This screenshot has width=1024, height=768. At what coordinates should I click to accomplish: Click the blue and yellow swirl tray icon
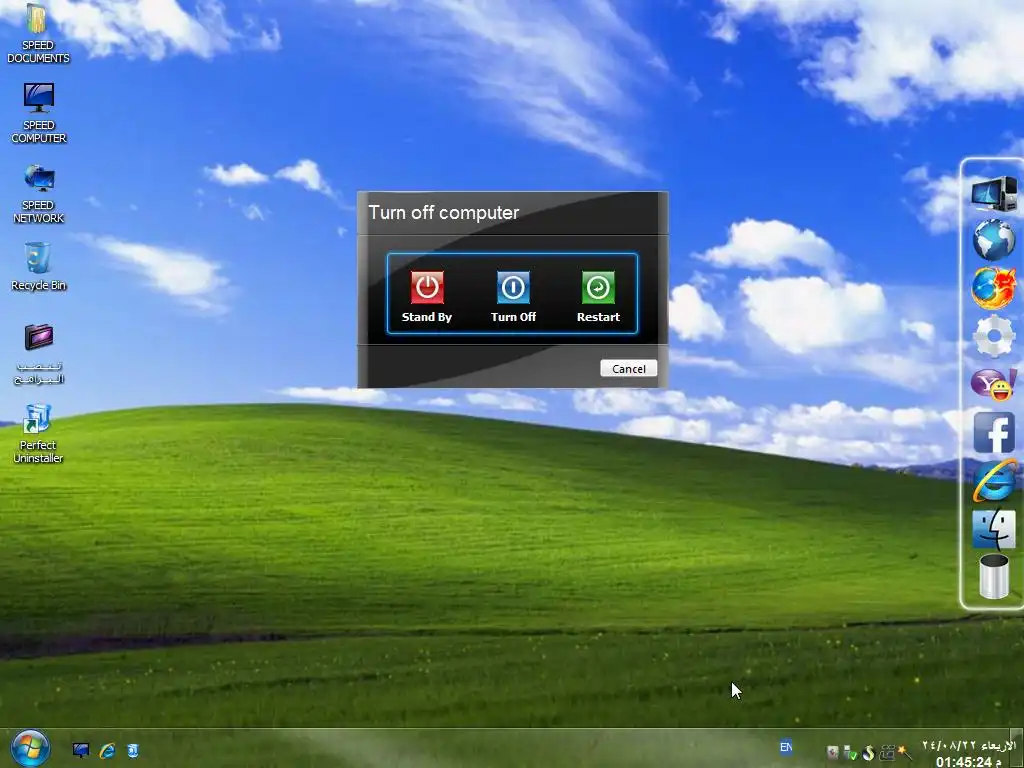(x=869, y=752)
